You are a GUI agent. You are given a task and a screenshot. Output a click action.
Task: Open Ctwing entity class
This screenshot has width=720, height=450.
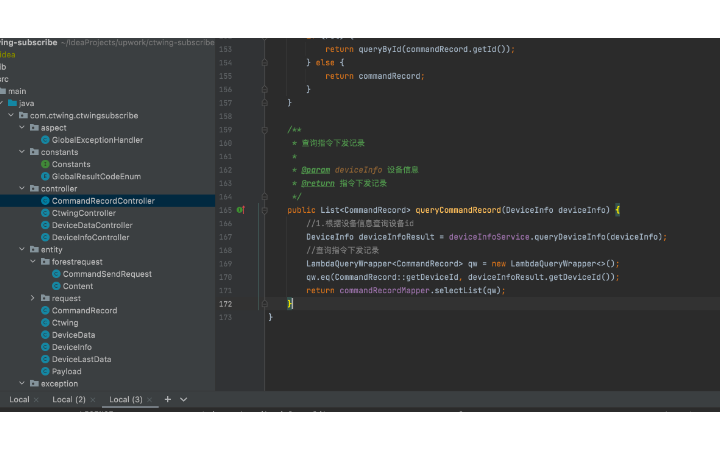65,323
